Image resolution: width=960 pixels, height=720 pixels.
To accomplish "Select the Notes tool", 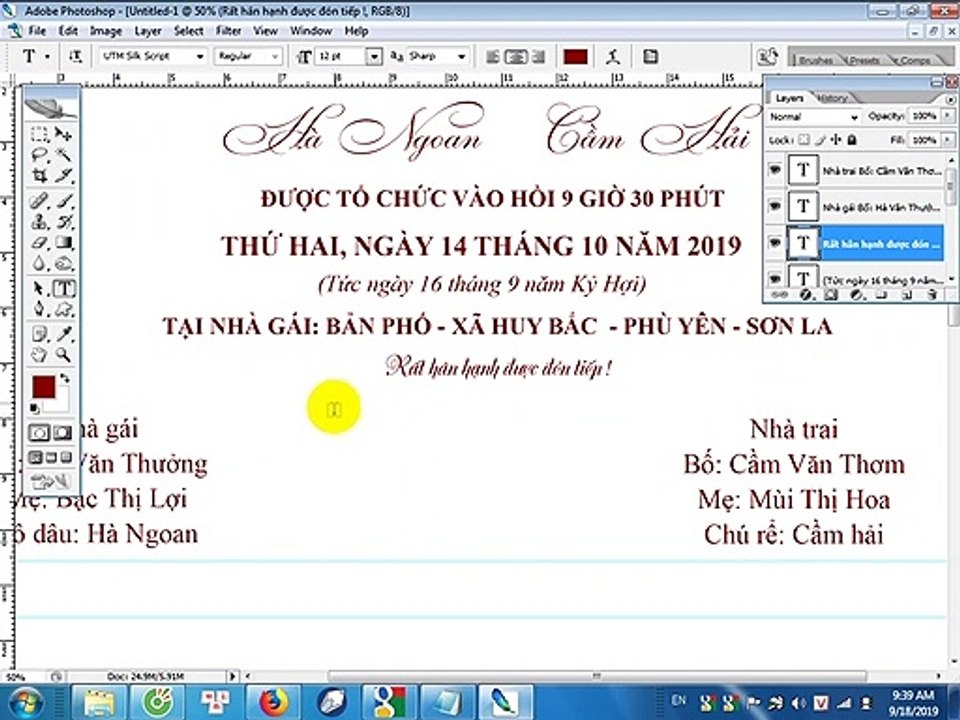I will click(39, 334).
